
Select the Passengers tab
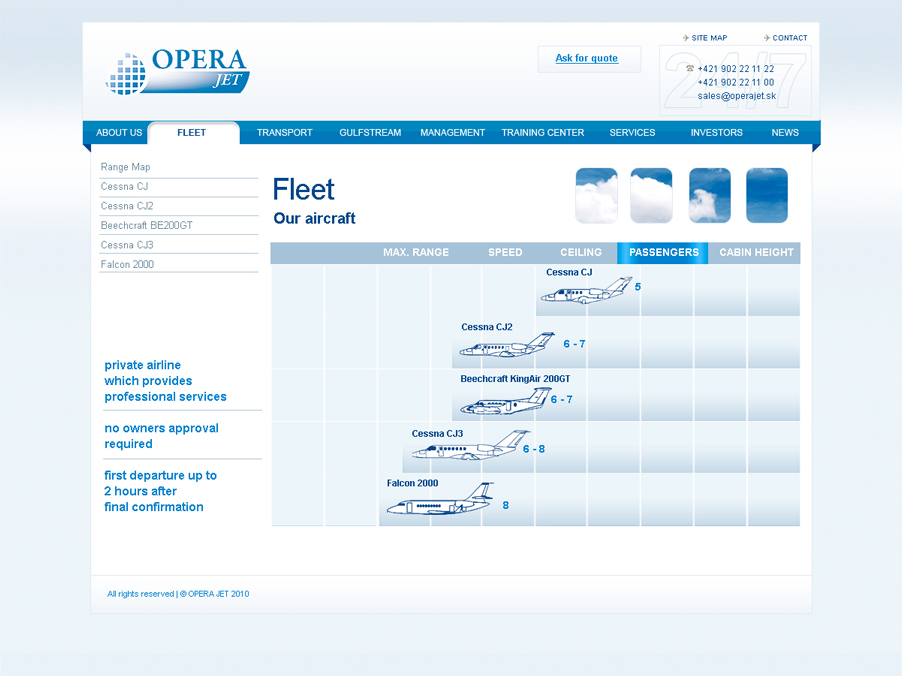(663, 253)
